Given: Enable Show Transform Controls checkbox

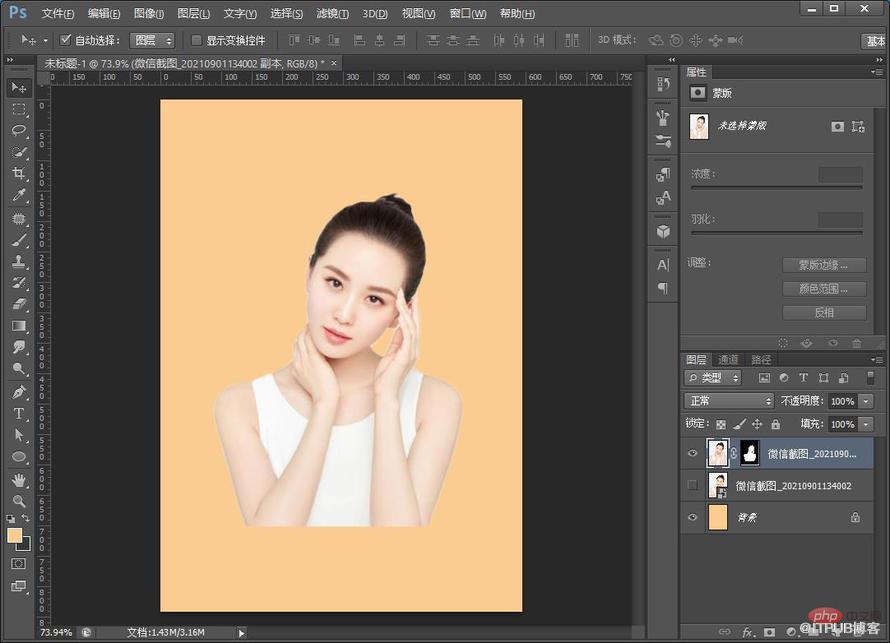Looking at the screenshot, I should tap(196, 40).
